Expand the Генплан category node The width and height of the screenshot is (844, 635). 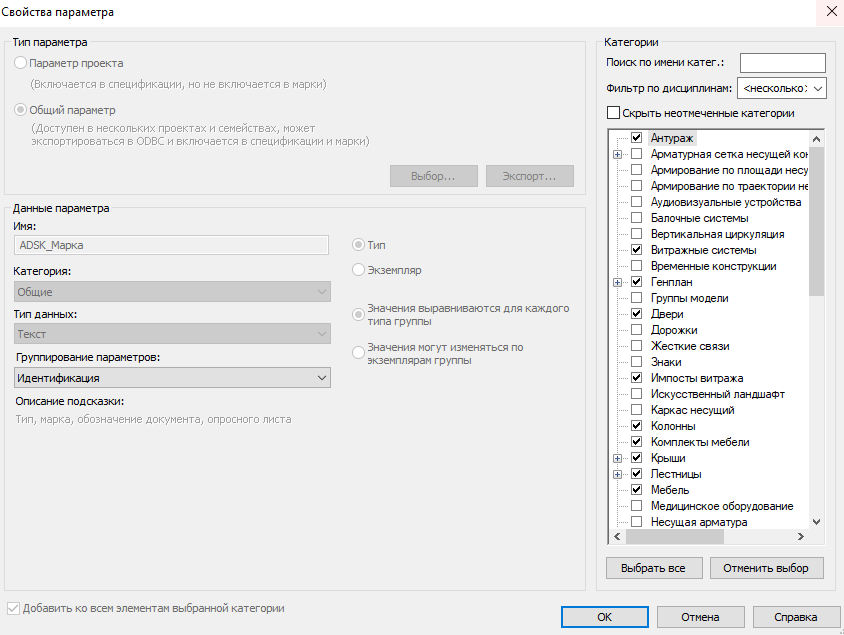tap(617, 283)
